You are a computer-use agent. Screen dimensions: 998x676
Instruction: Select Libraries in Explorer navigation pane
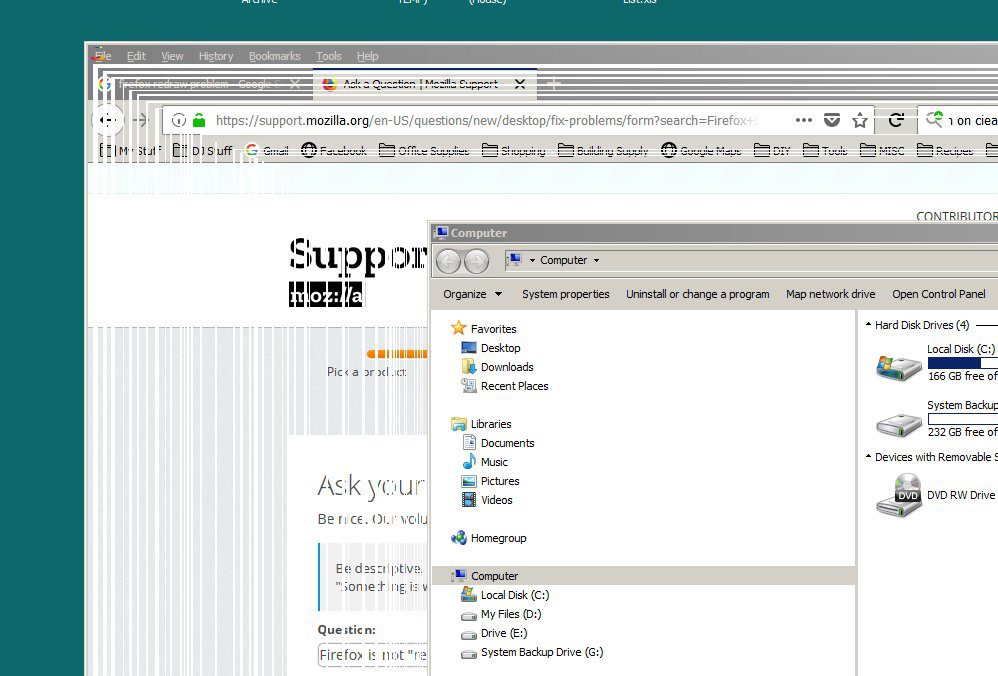click(481, 424)
